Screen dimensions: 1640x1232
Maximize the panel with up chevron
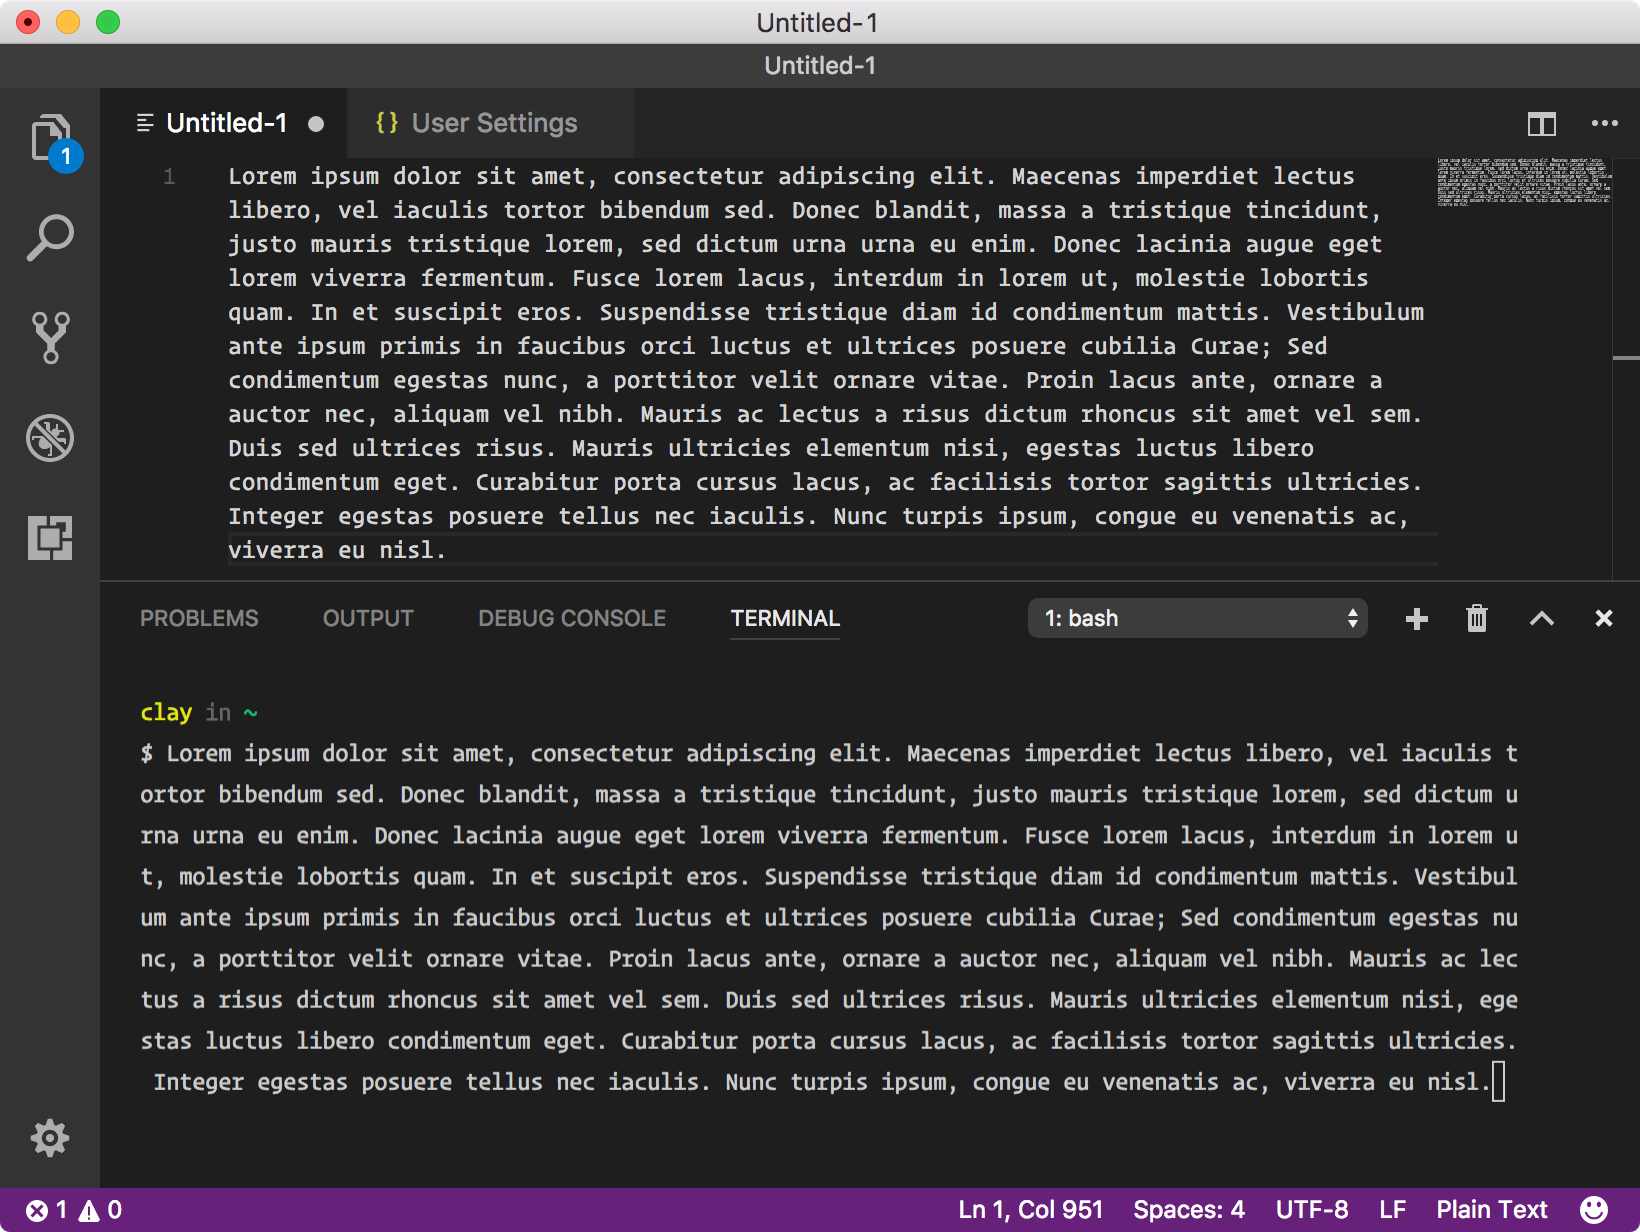pyautogui.click(x=1542, y=619)
